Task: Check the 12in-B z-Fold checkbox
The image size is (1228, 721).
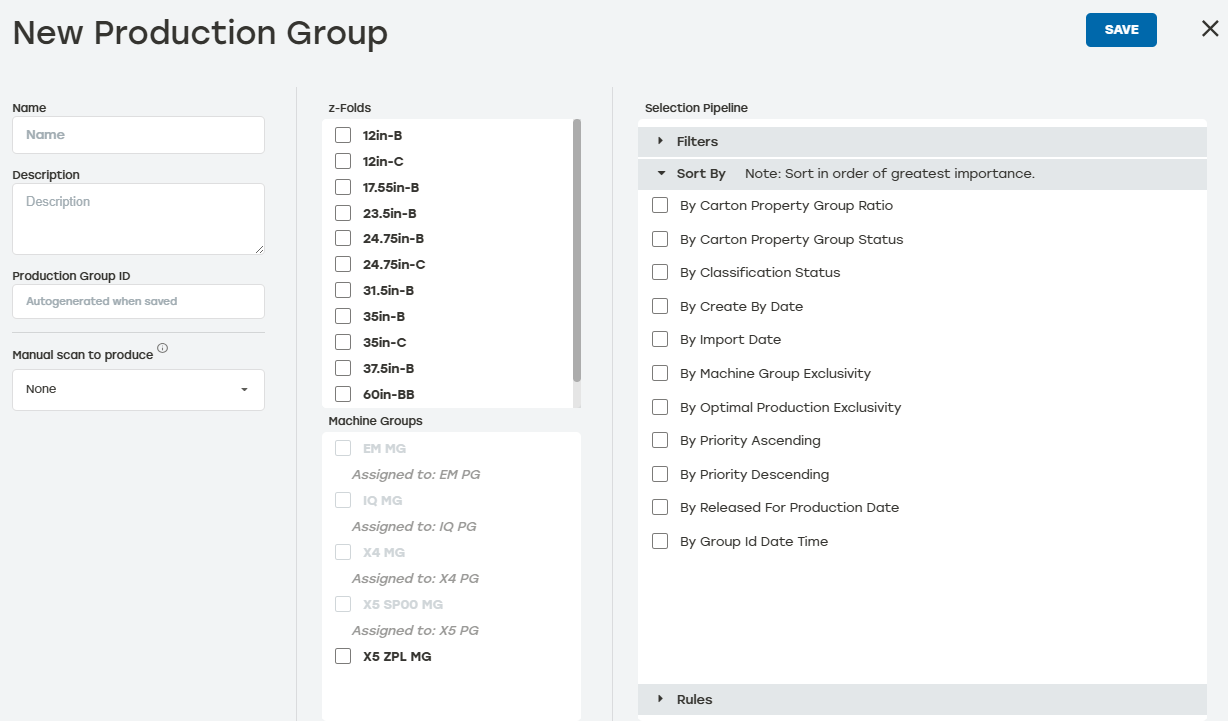Action: 343,135
